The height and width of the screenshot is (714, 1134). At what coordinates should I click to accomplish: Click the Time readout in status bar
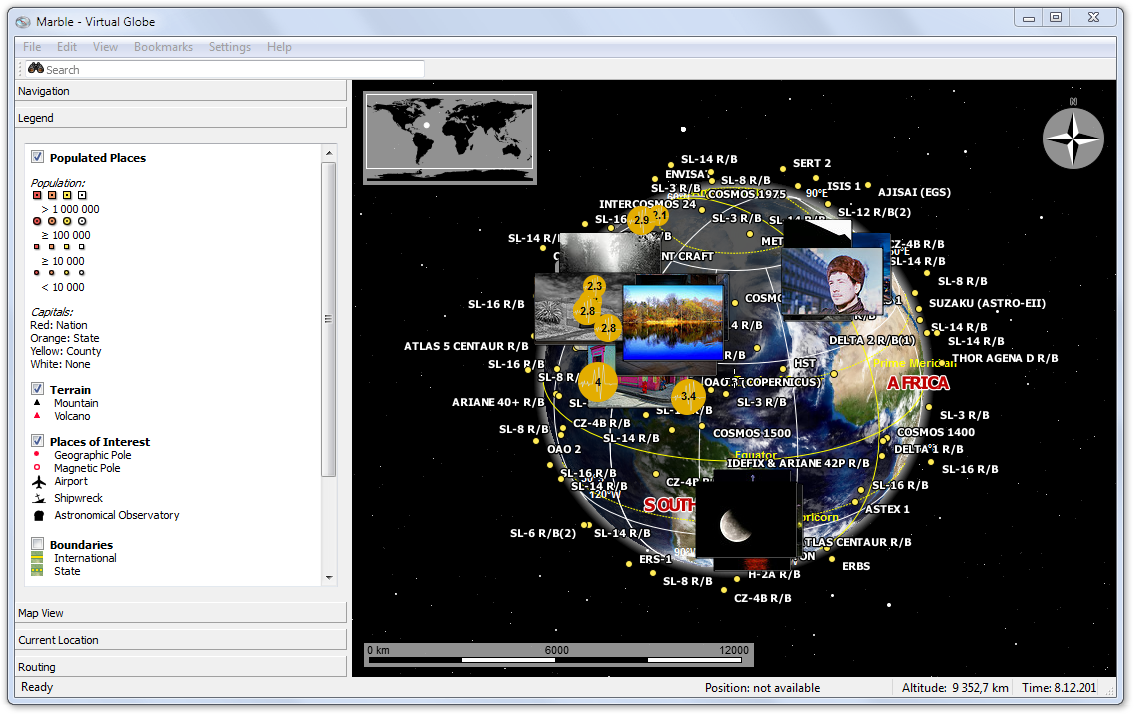pyautogui.click(x=1059, y=687)
